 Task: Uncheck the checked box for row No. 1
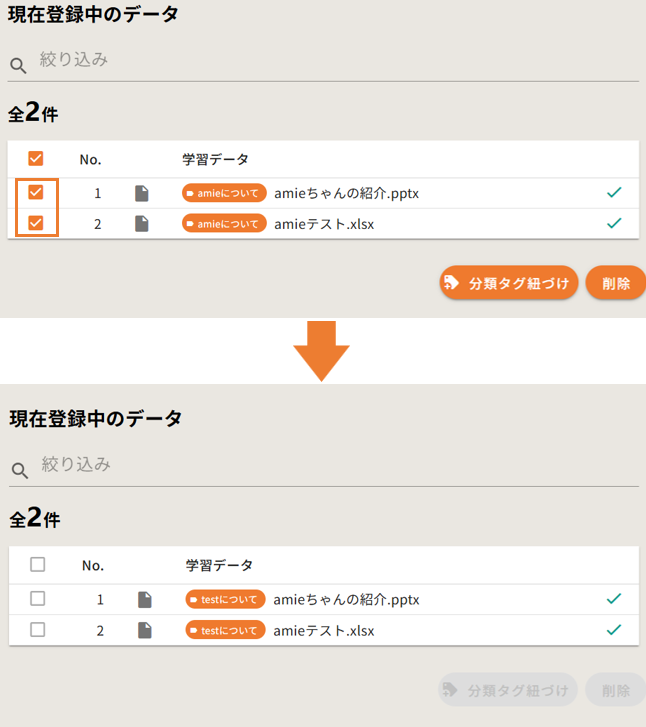tap(36, 193)
